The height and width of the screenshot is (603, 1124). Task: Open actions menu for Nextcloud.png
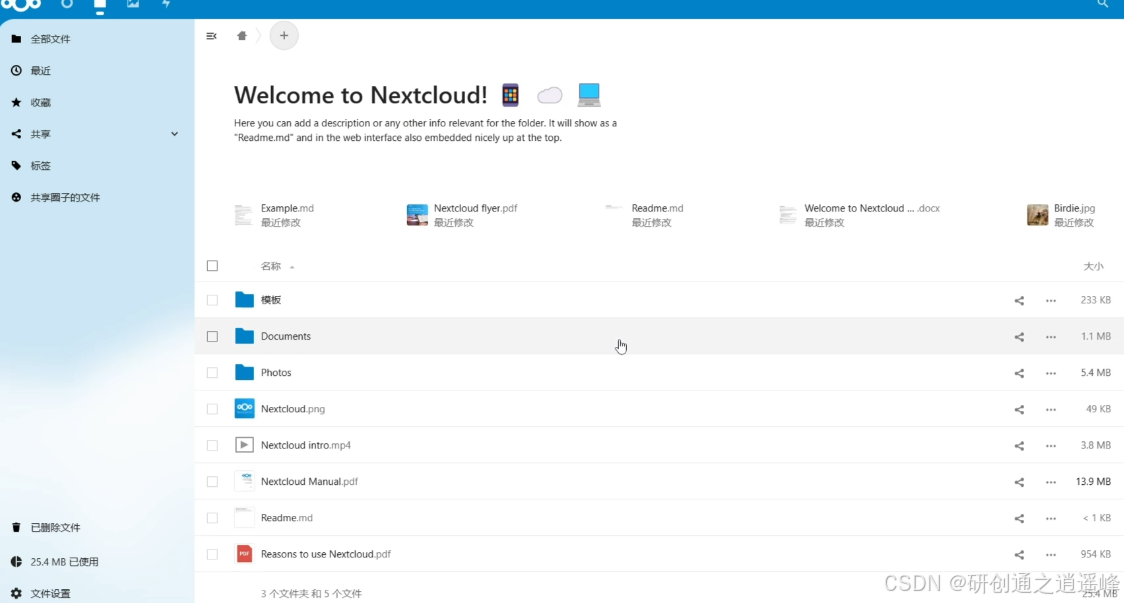click(1051, 408)
